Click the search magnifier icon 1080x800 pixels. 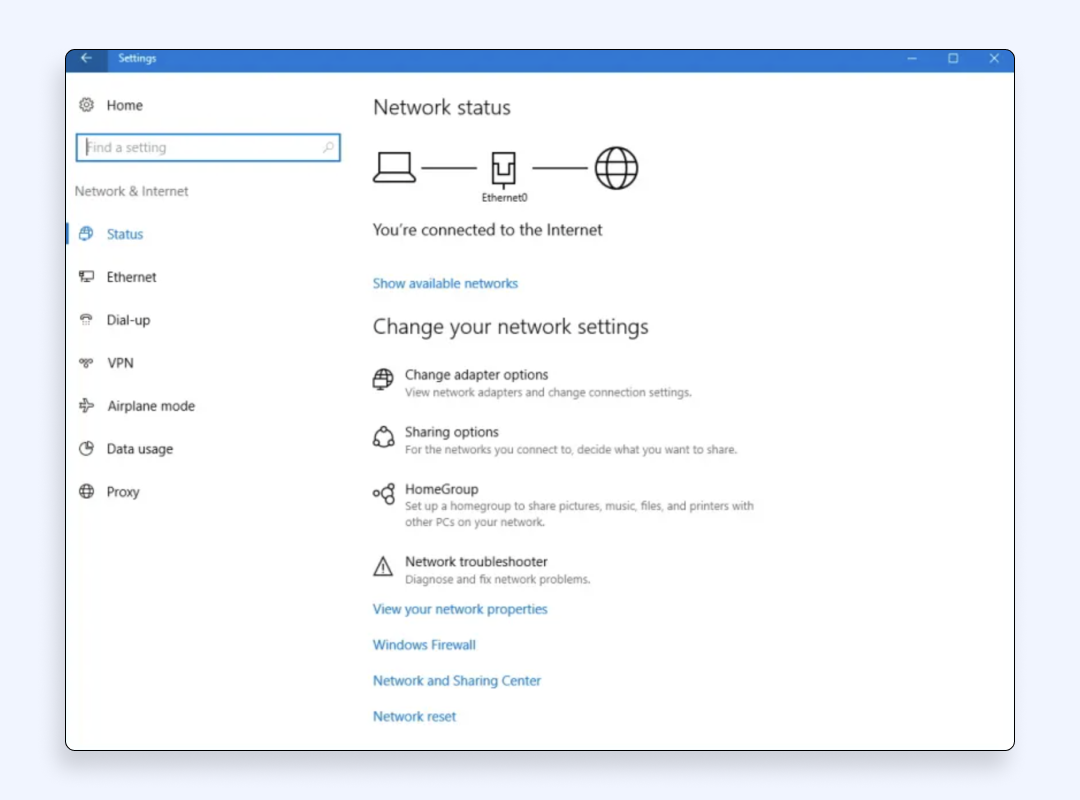tap(328, 148)
